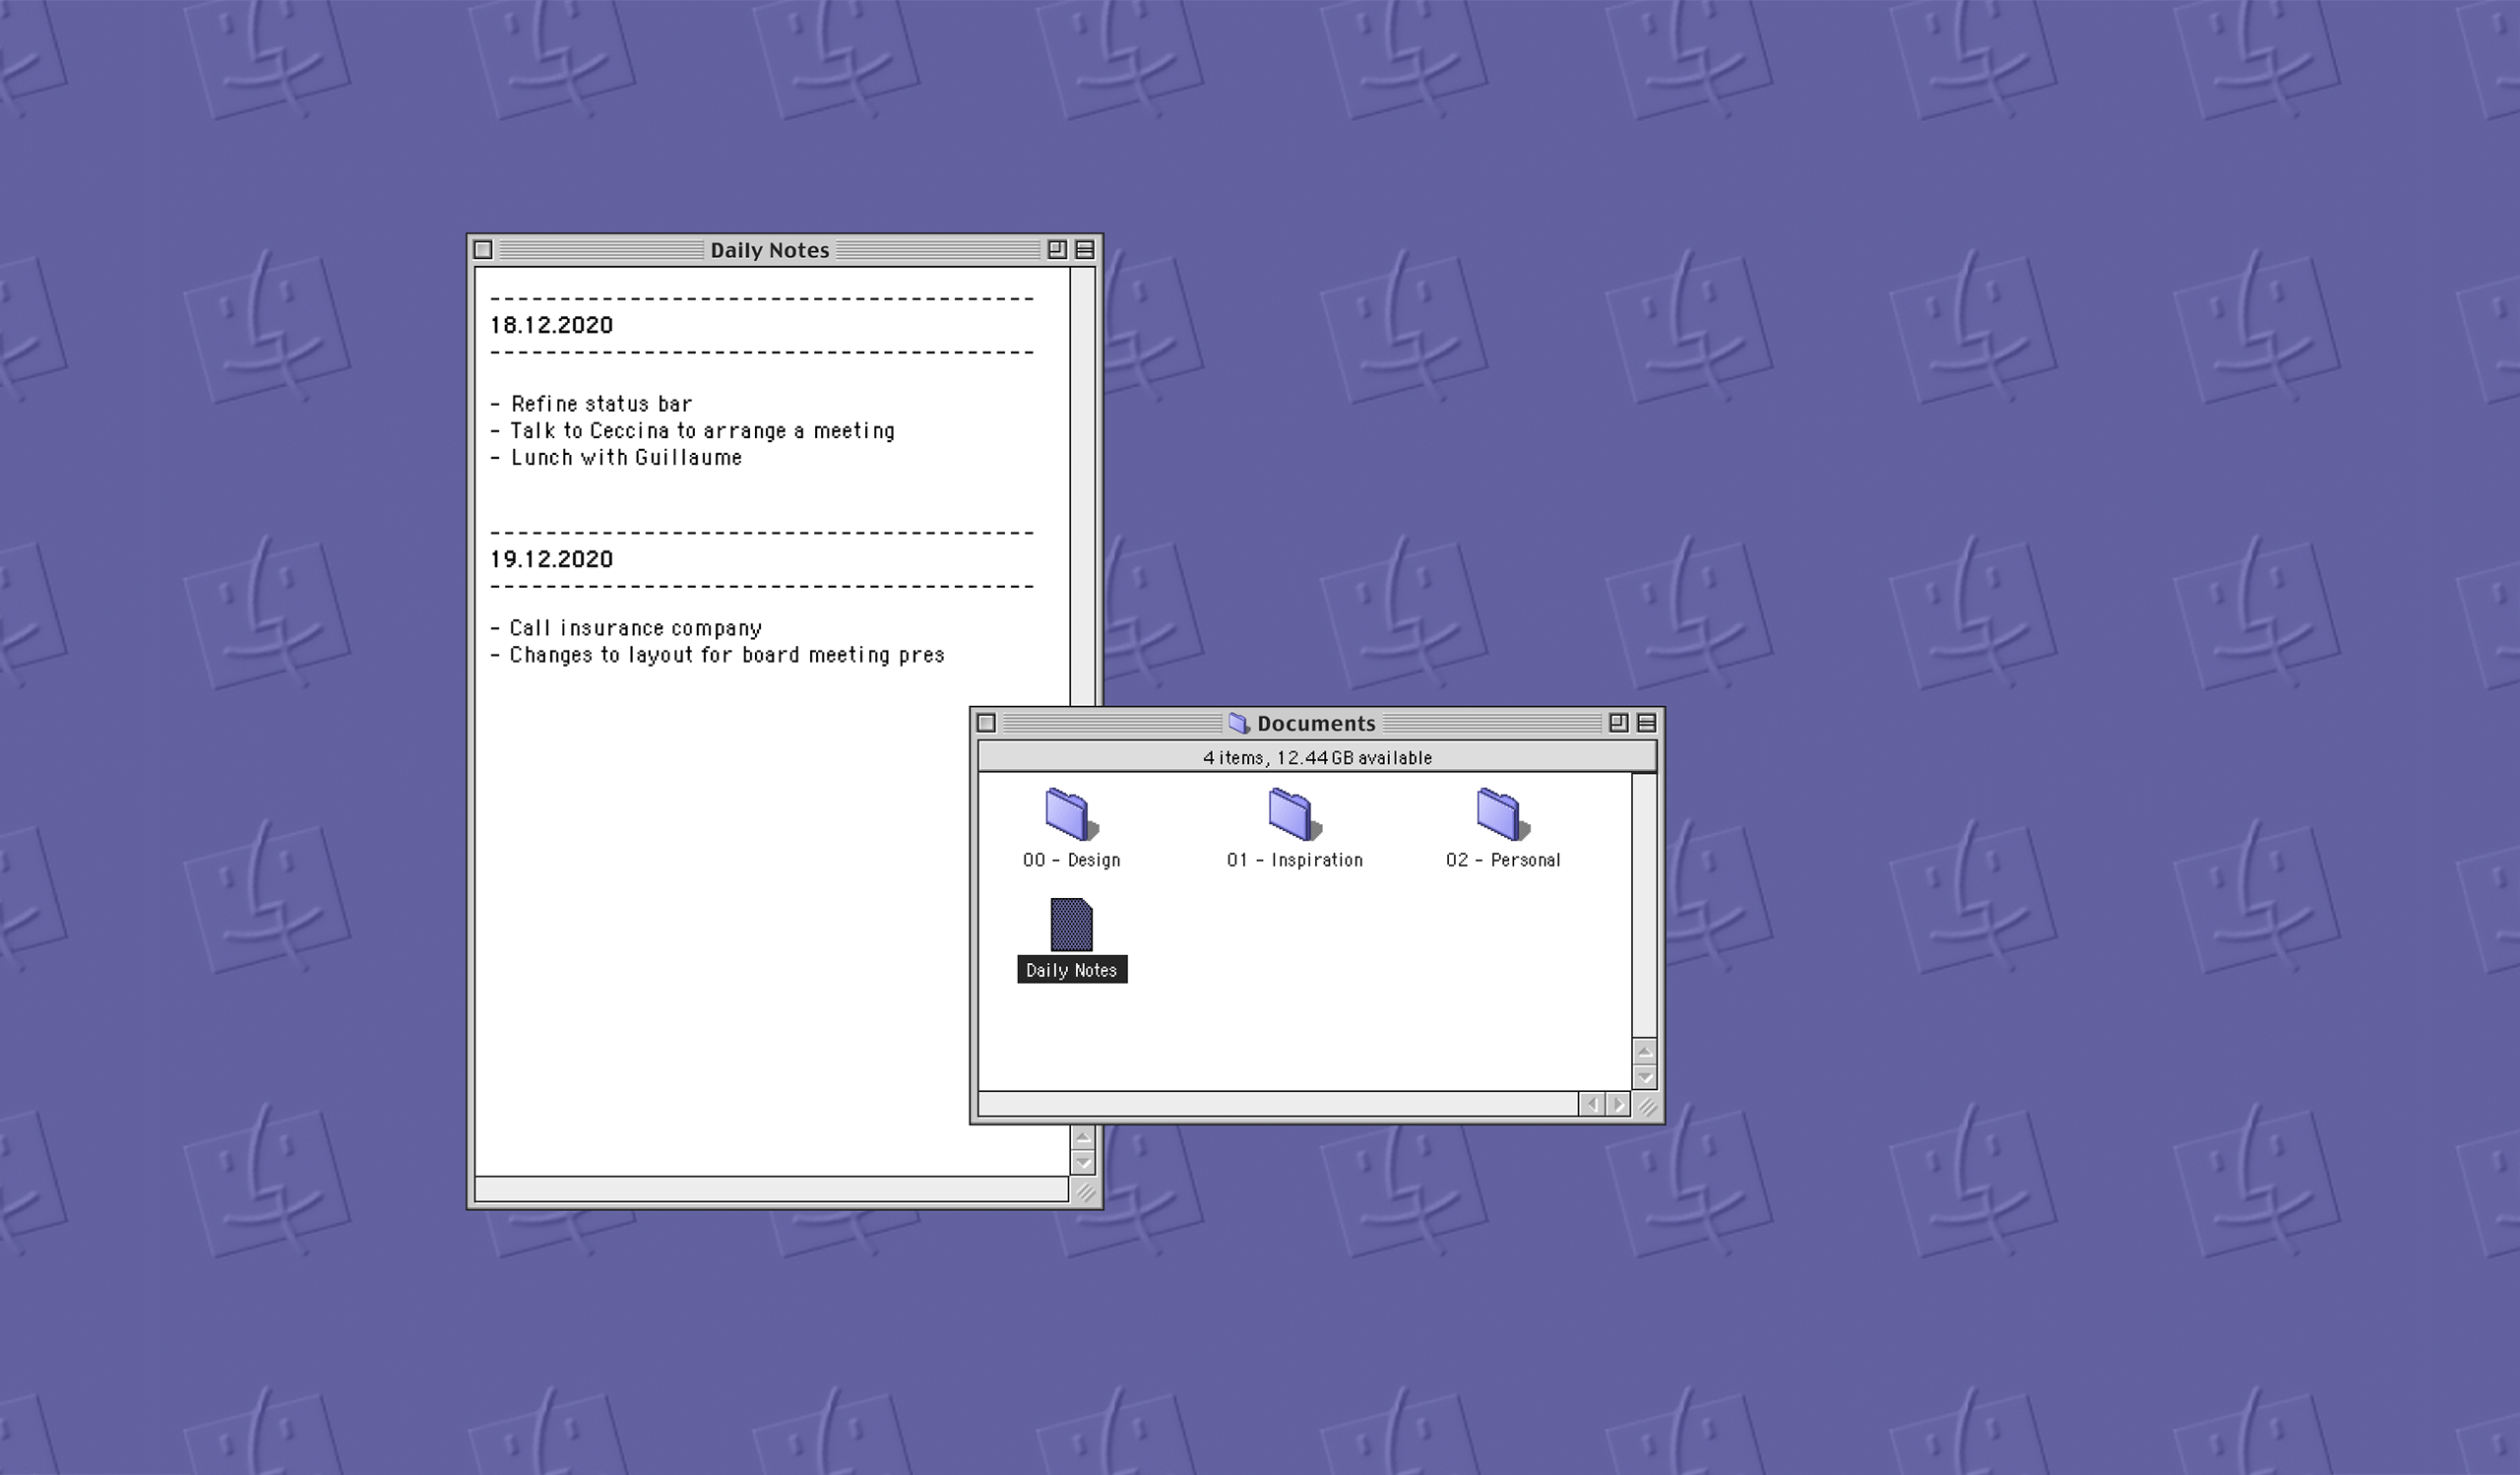The height and width of the screenshot is (1475, 2520).
Task: Zoom the Daily Notes window
Action: (1057, 250)
